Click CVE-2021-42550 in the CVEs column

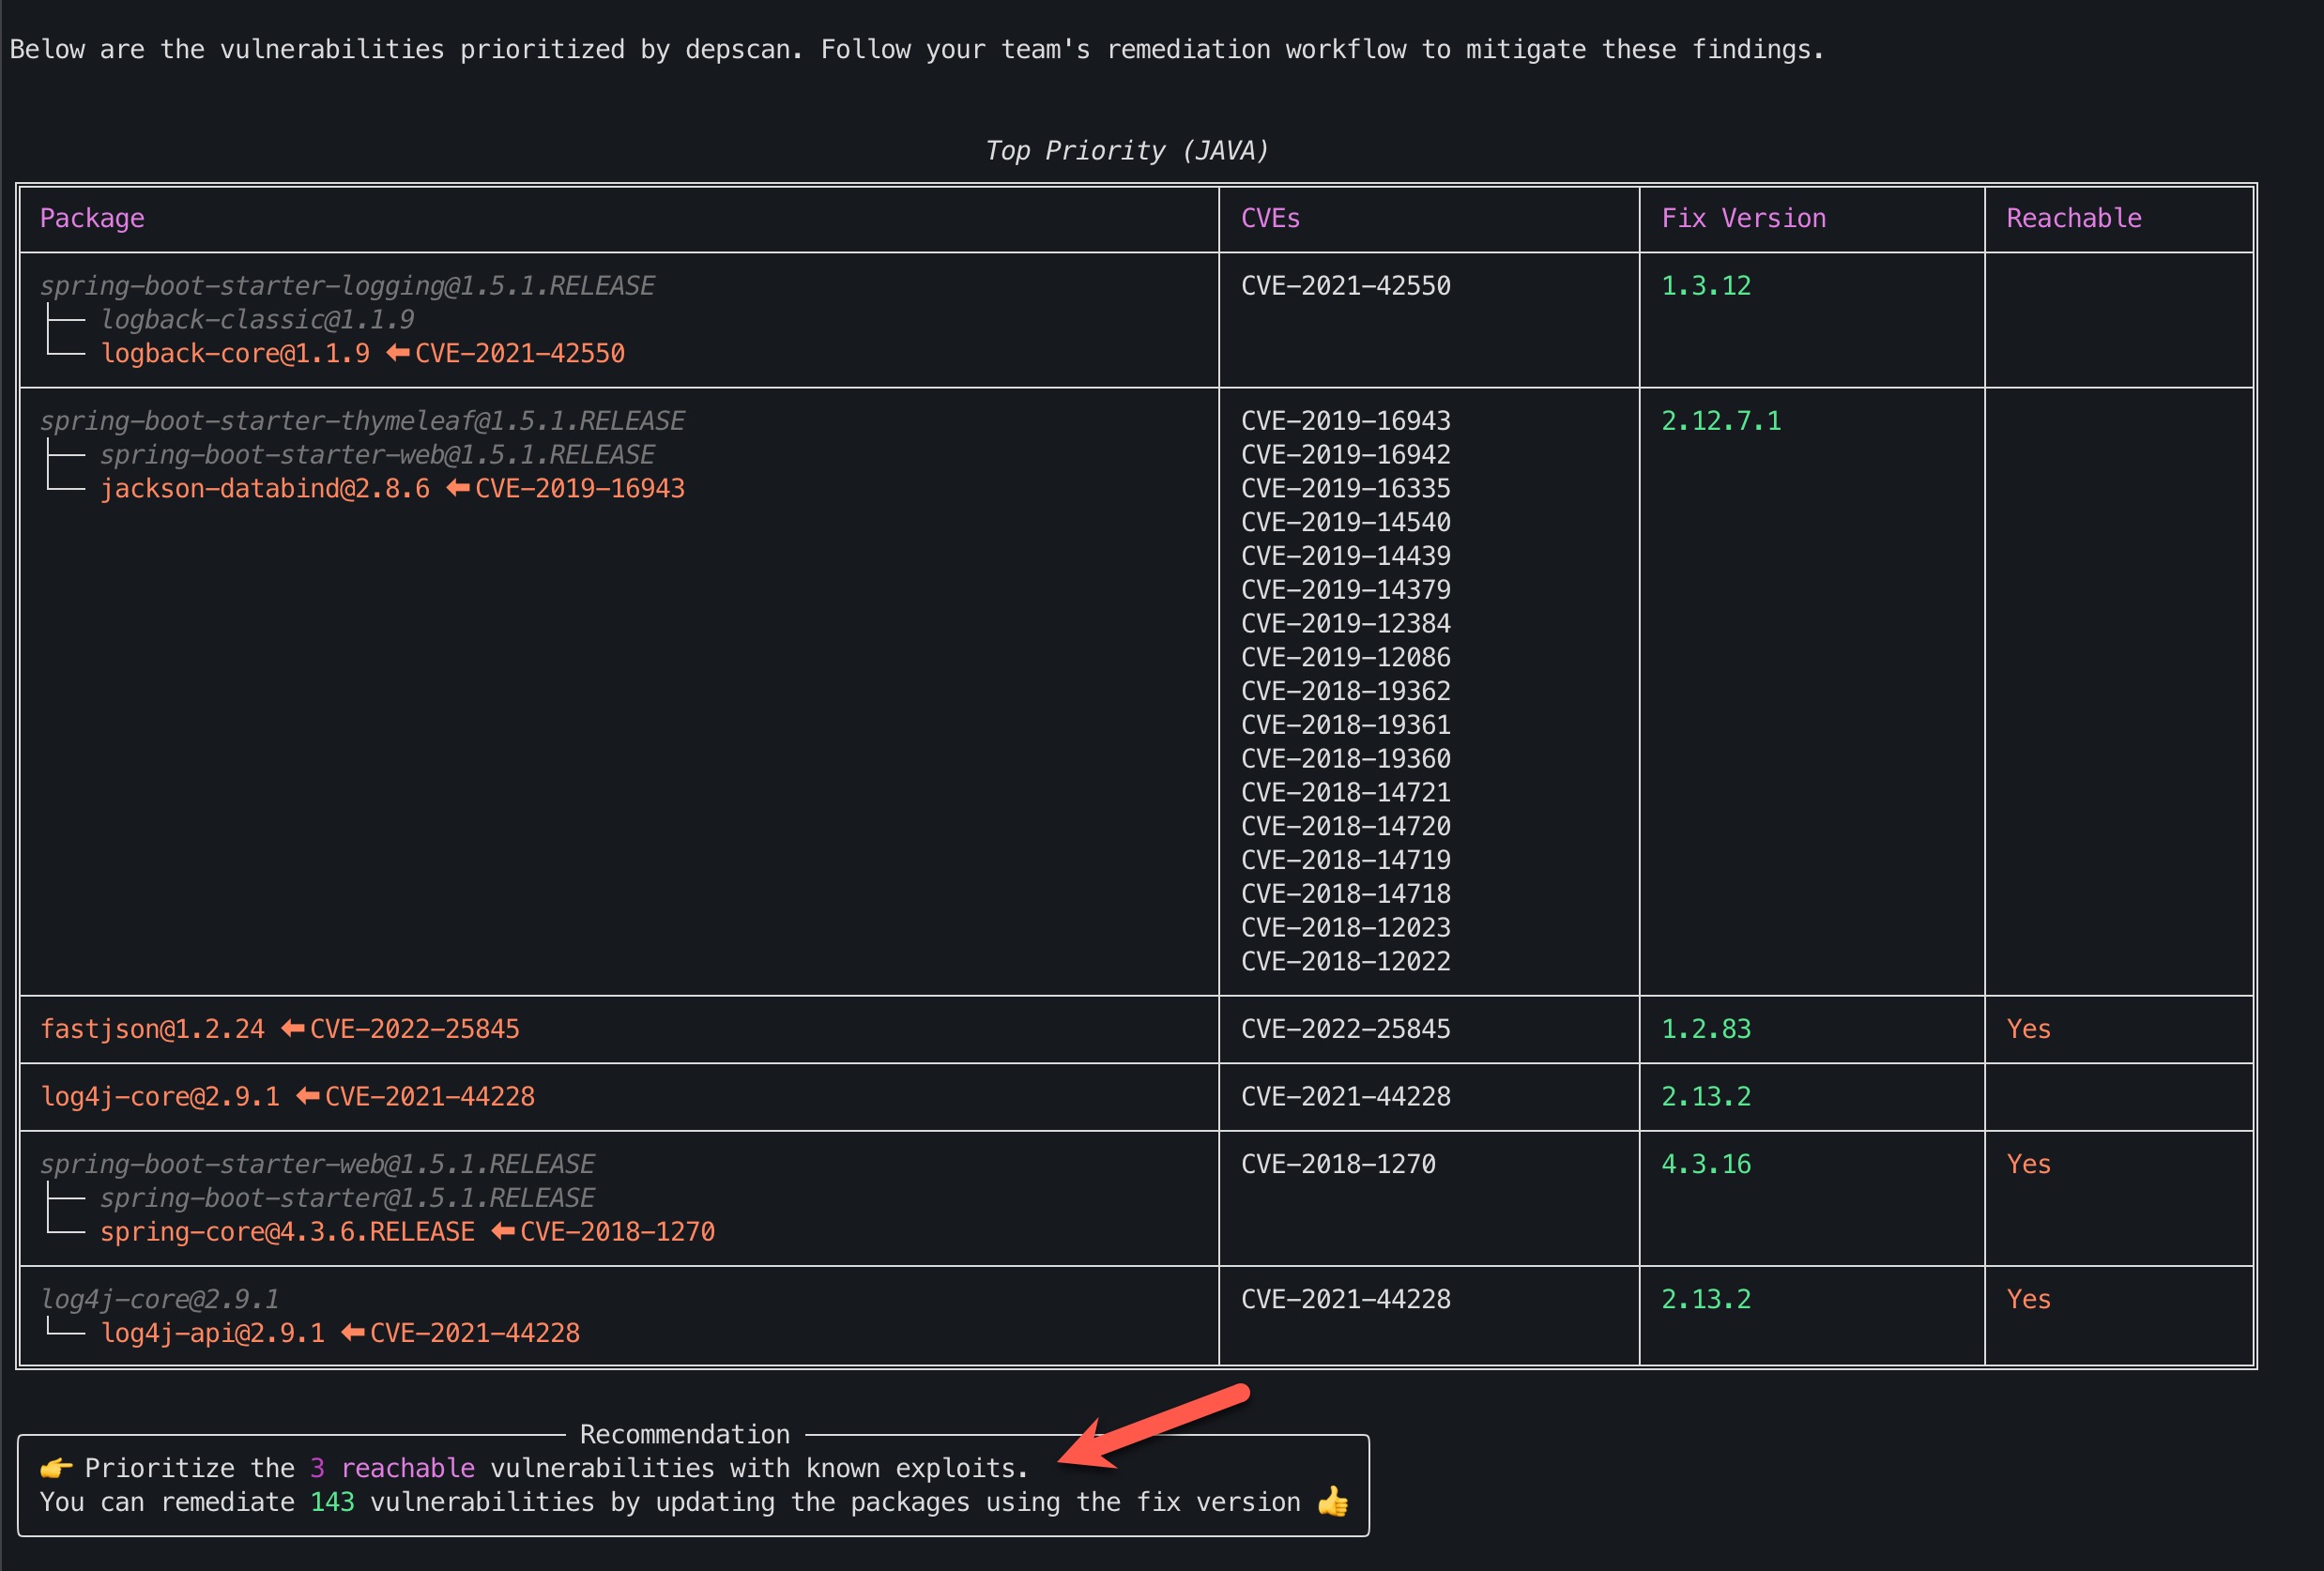click(x=1345, y=286)
